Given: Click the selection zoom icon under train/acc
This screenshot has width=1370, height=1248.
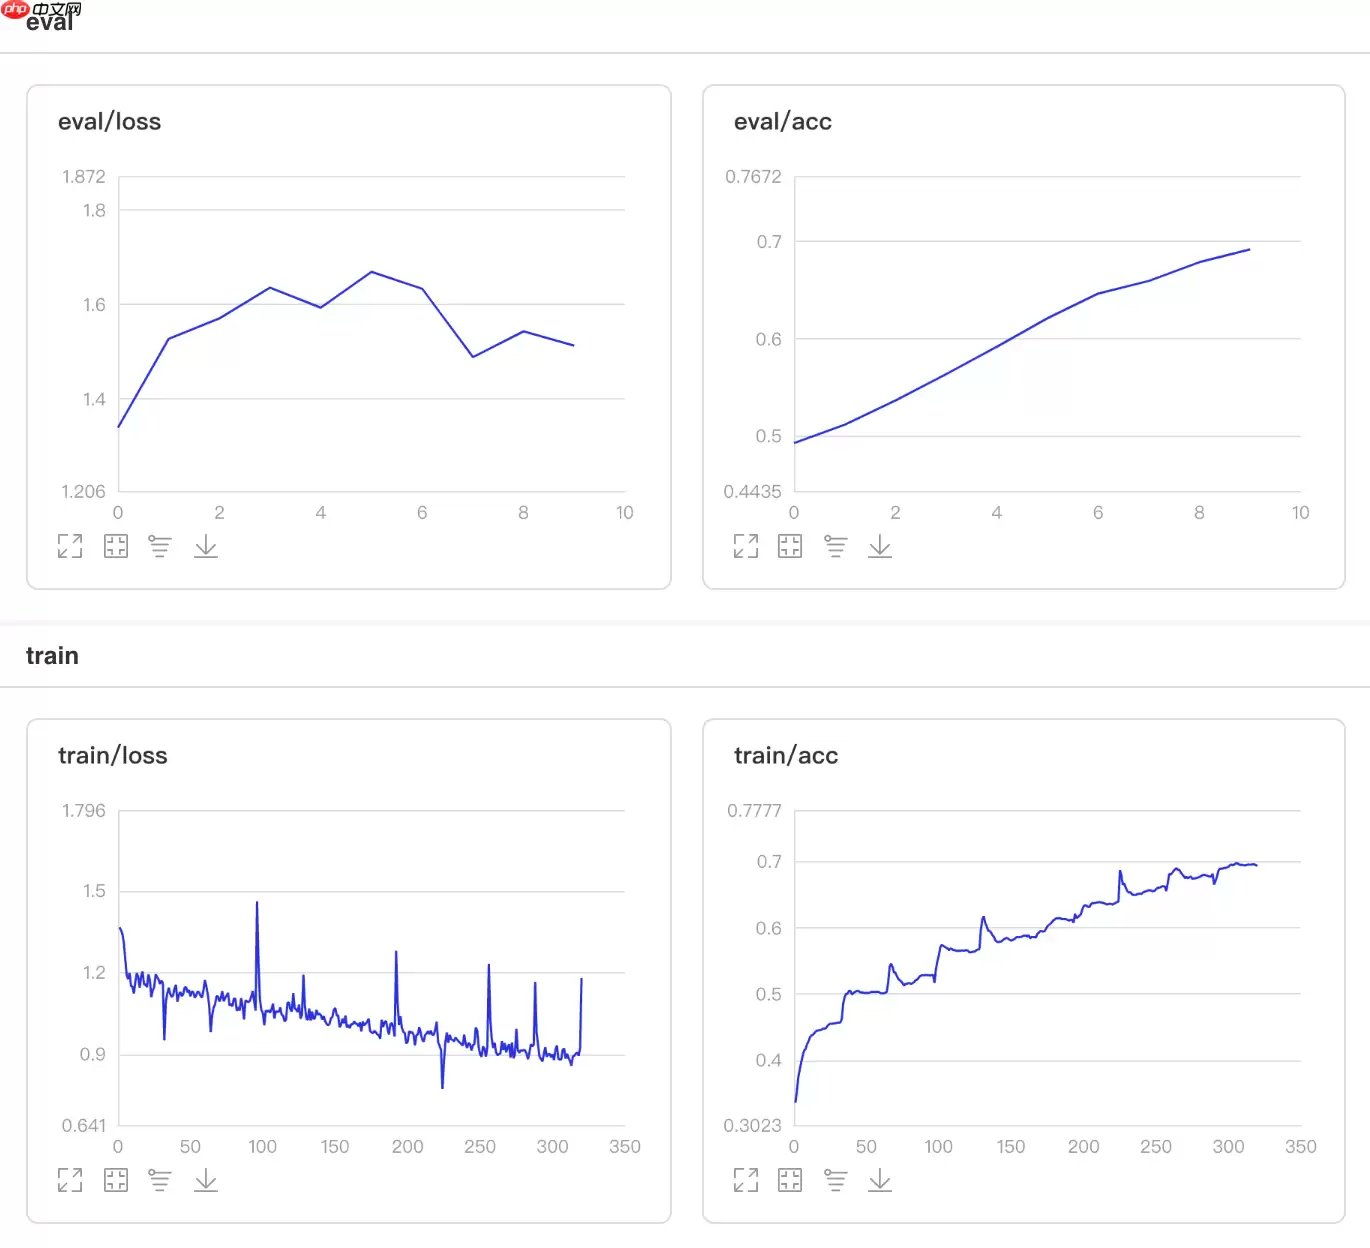Looking at the screenshot, I should (x=790, y=1180).
